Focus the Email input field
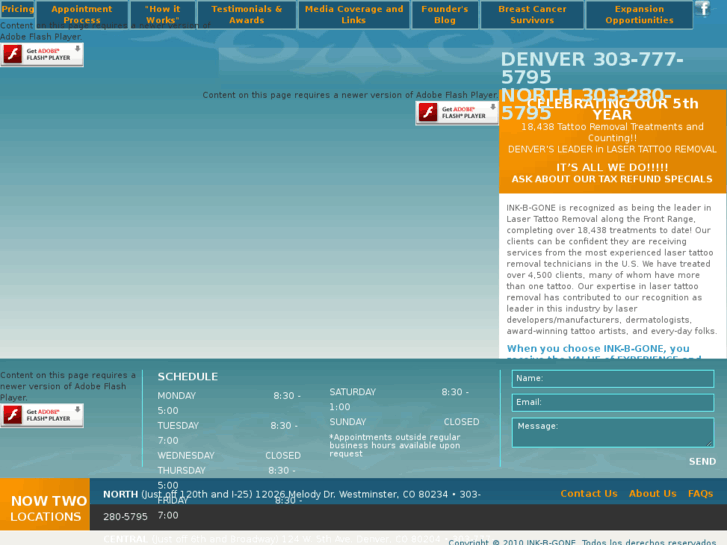The height and width of the screenshot is (545, 727). tap(612, 402)
